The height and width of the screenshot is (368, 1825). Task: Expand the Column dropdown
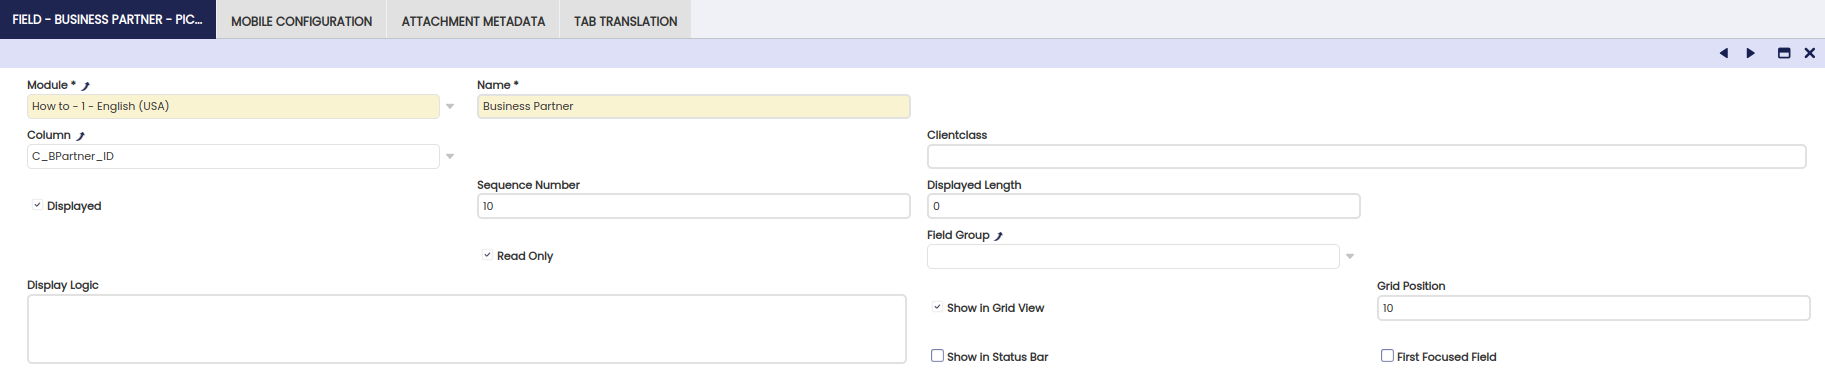tap(450, 156)
